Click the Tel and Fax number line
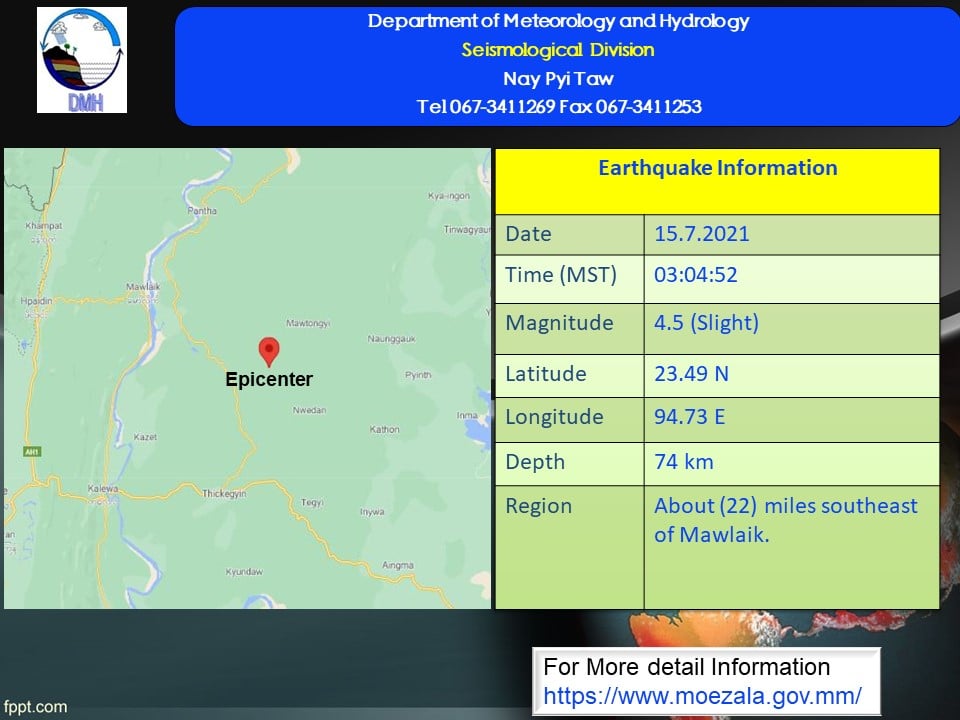 [559, 107]
